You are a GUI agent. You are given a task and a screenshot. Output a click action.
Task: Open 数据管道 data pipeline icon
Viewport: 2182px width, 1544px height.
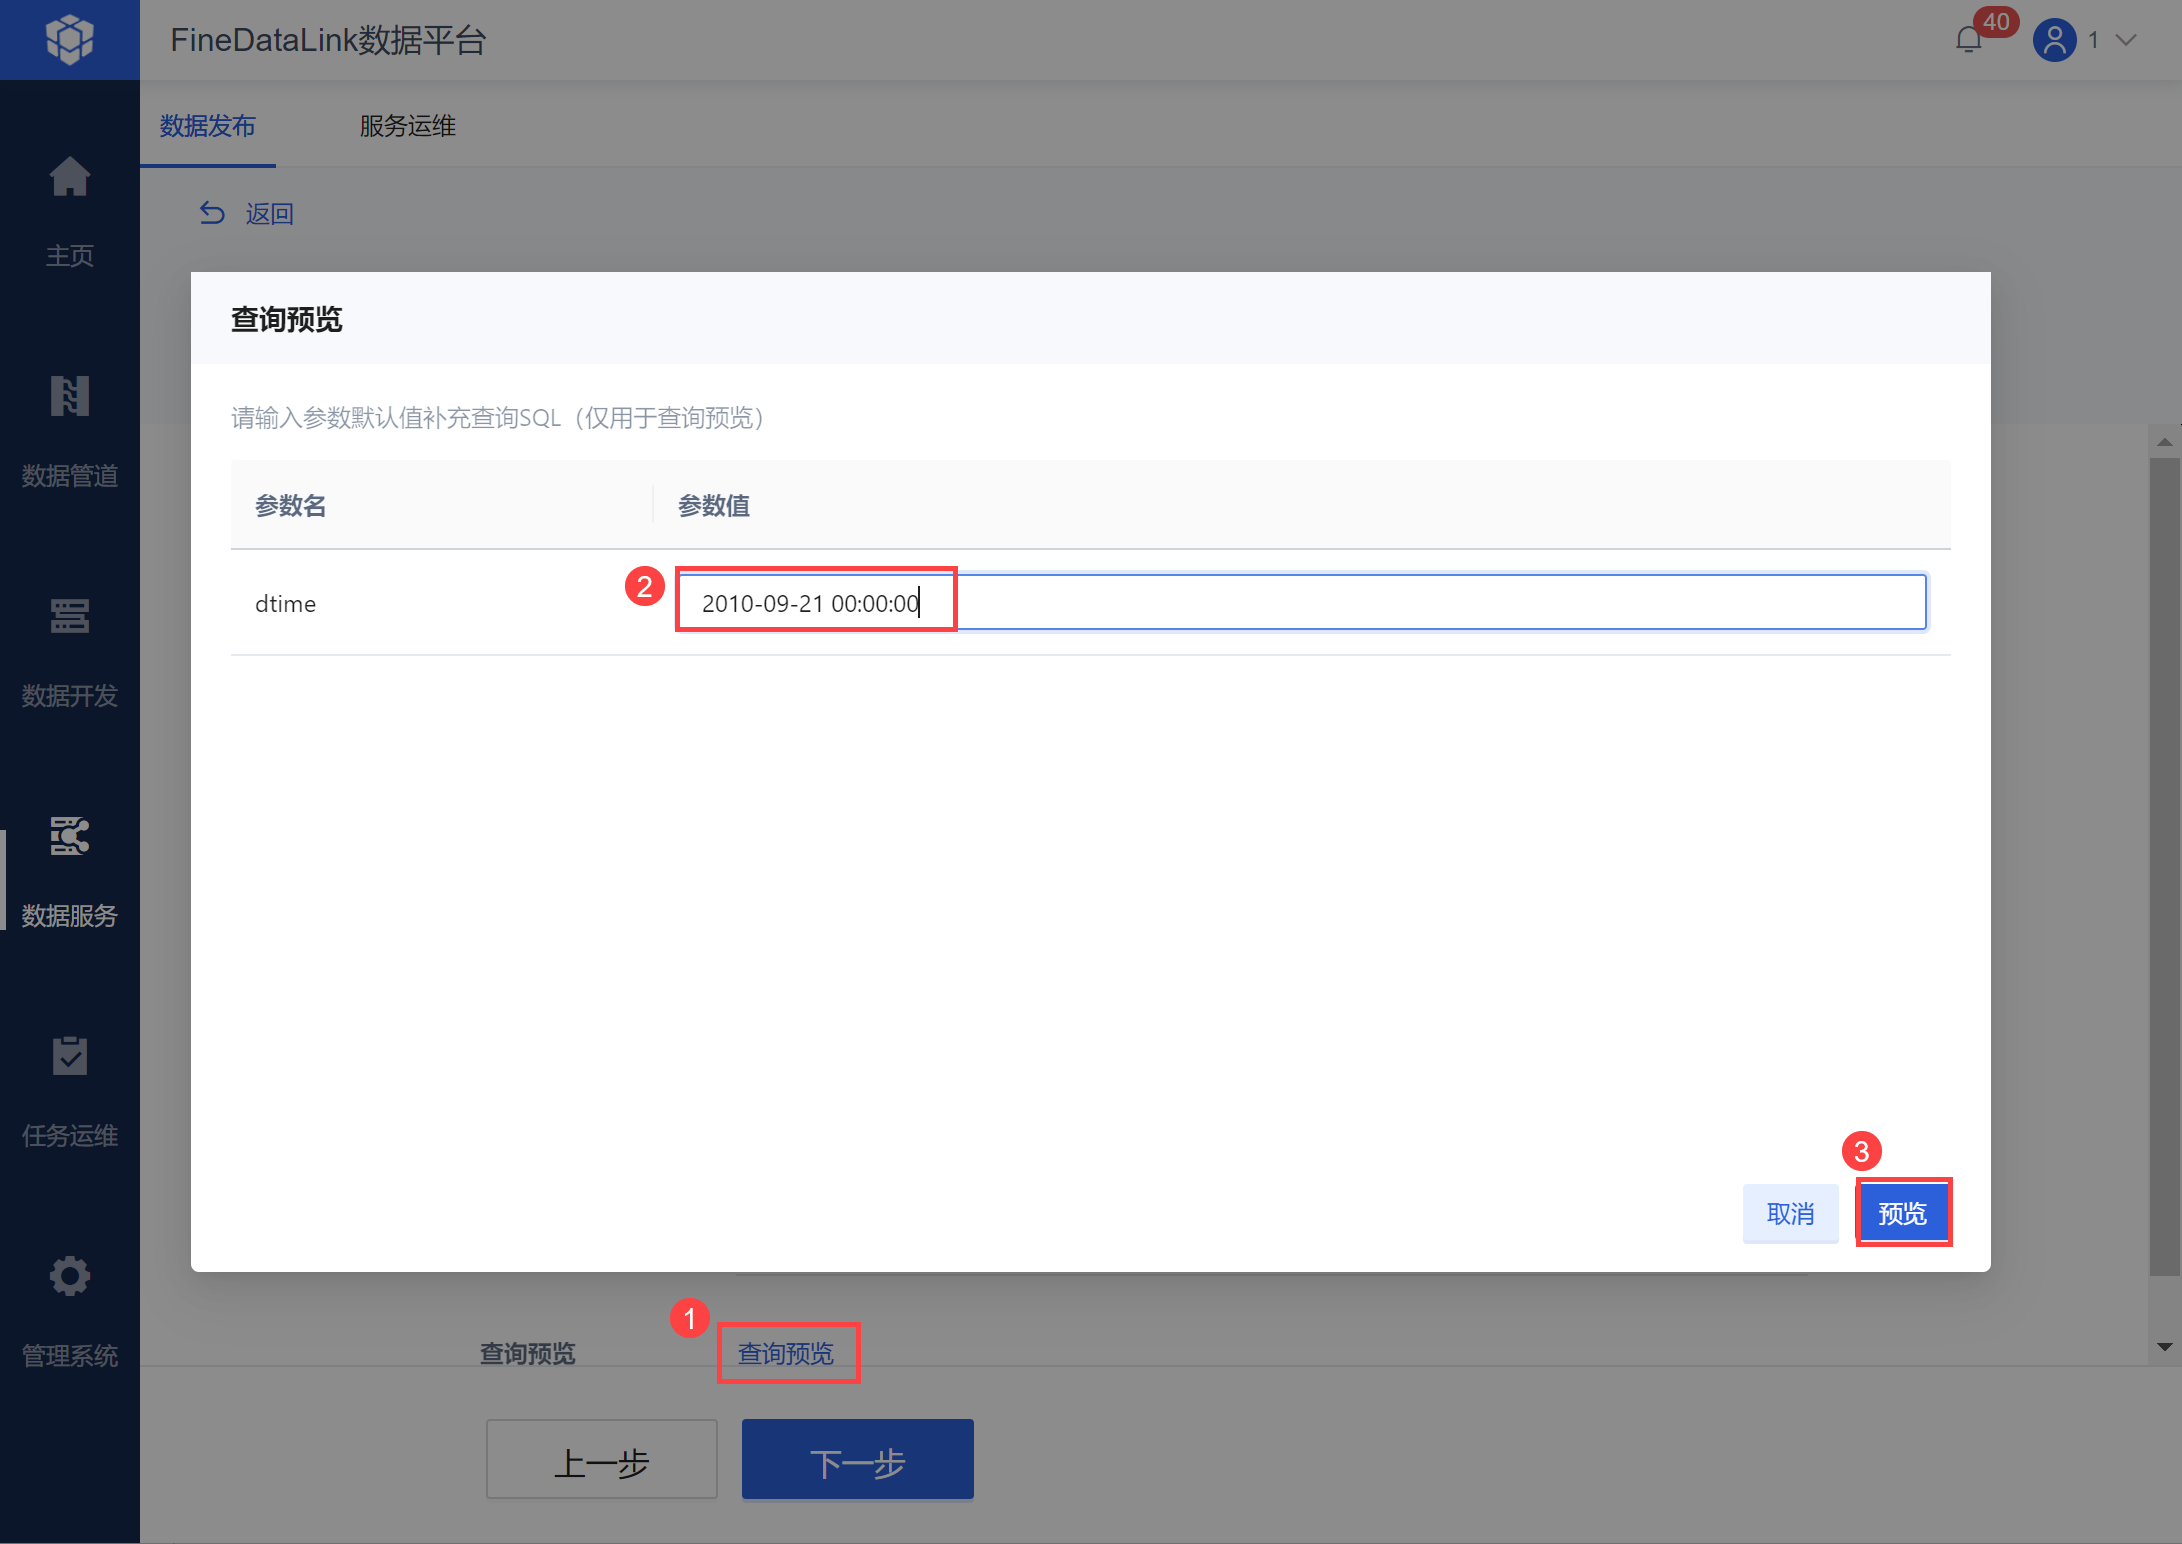69,397
